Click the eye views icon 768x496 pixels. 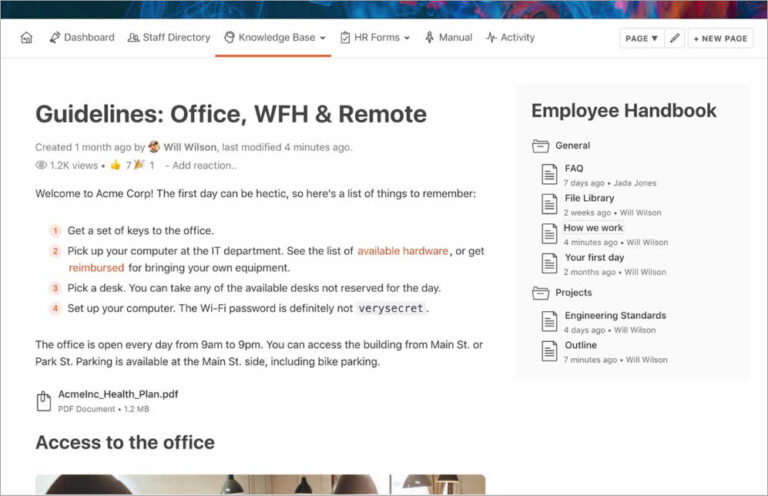(x=41, y=165)
